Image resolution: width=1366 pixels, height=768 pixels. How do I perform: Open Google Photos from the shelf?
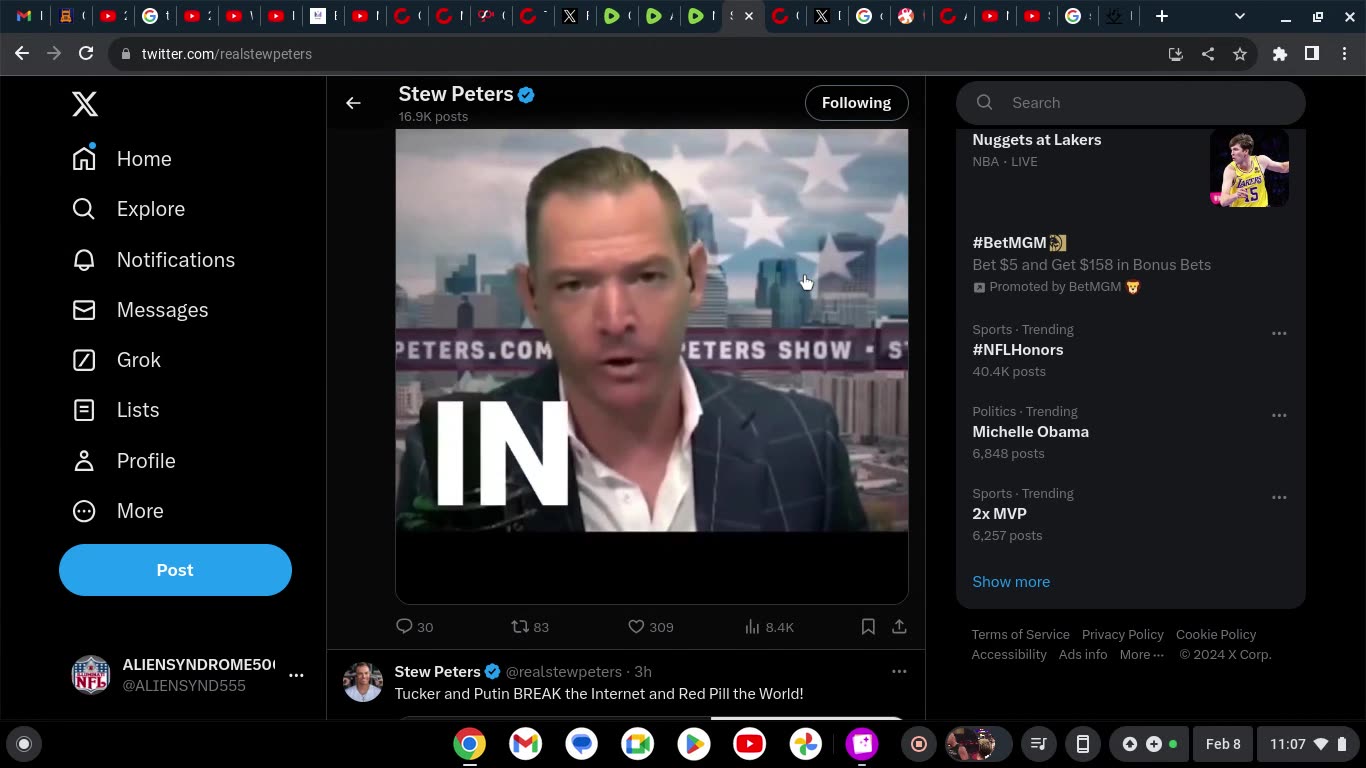pos(805,744)
